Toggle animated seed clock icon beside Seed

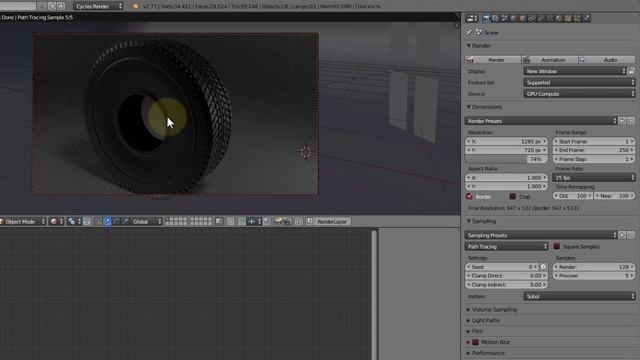[x=543, y=267]
